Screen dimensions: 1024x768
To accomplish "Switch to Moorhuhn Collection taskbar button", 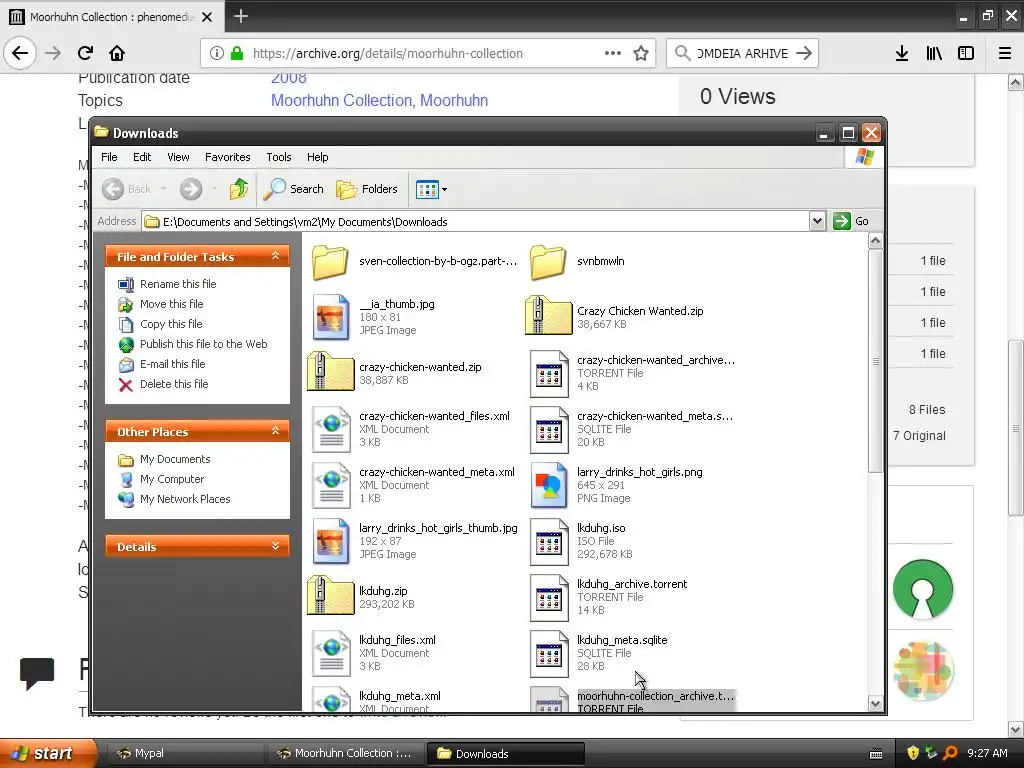I will point(346,754).
